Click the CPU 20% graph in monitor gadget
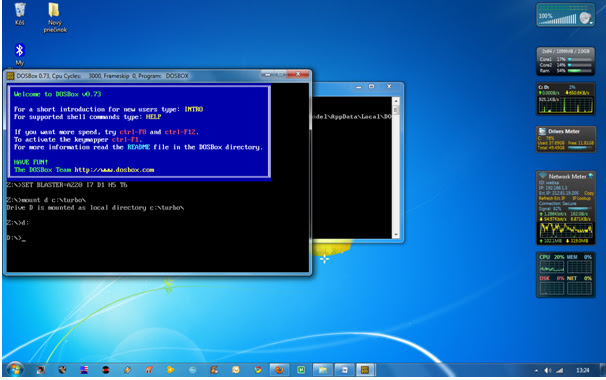The height and width of the screenshot is (380, 606). 552,267
